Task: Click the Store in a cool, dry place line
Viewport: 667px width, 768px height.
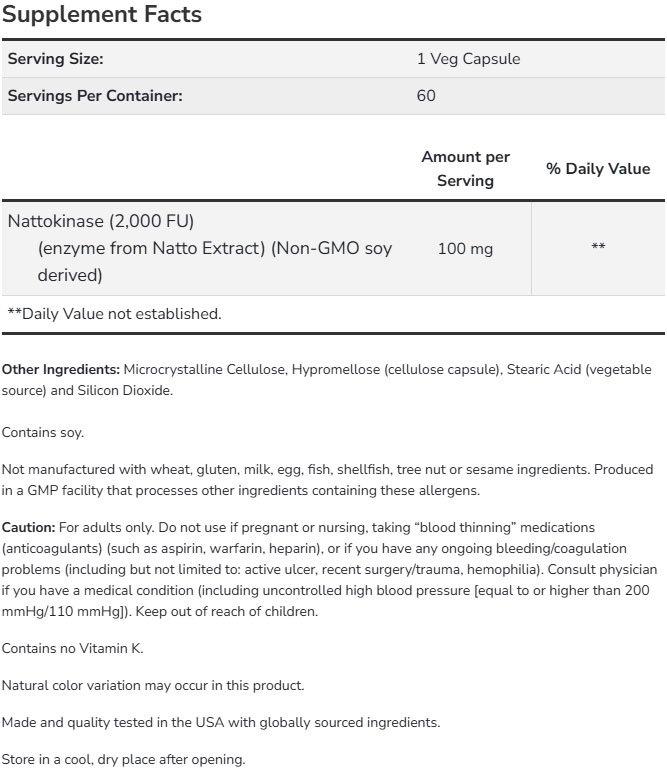Action: [122, 759]
